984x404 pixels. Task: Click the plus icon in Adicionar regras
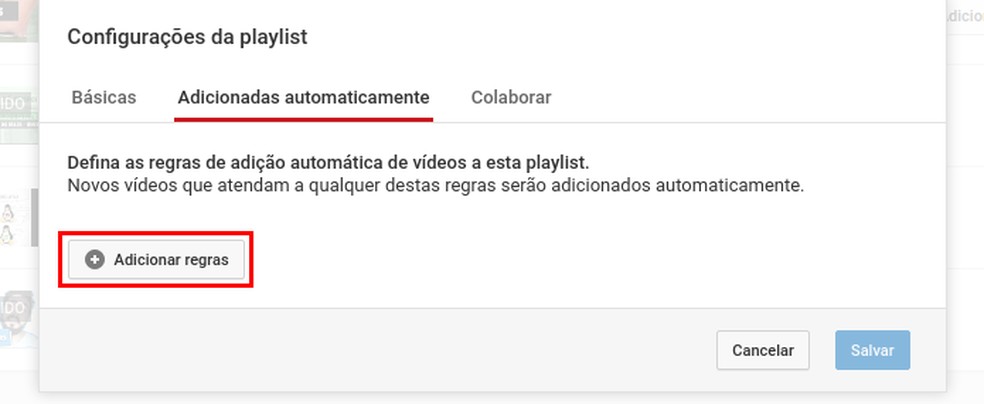point(94,260)
